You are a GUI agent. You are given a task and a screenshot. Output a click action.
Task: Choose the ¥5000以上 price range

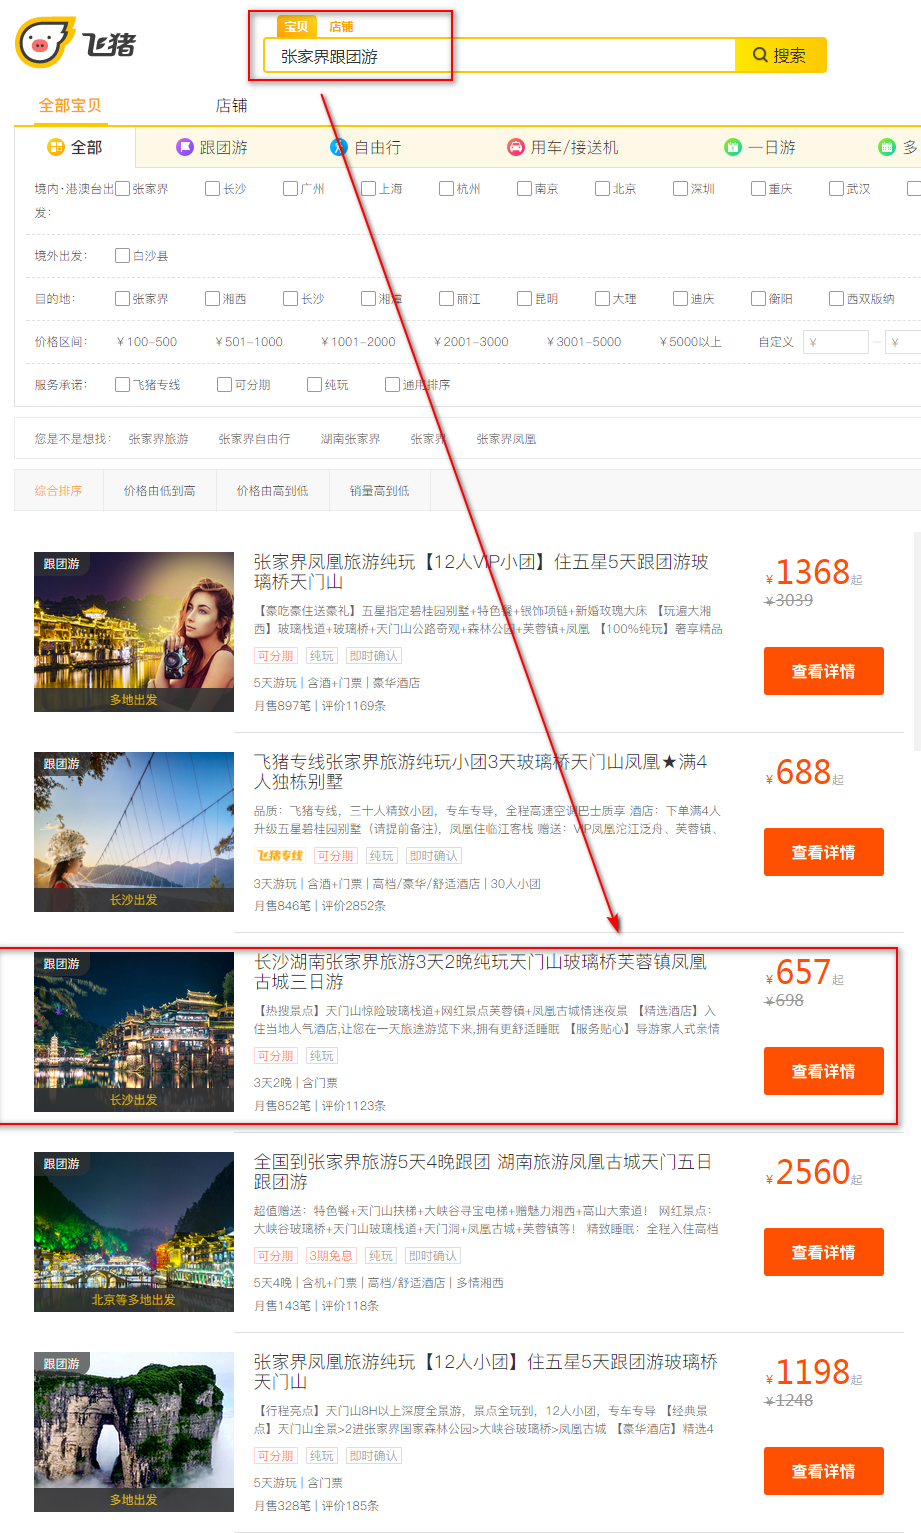click(690, 342)
